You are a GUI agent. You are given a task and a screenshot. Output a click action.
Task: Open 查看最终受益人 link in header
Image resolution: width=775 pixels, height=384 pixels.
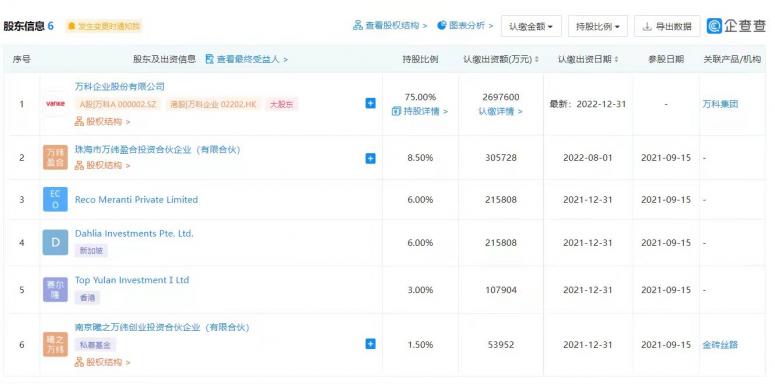(246, 59)
